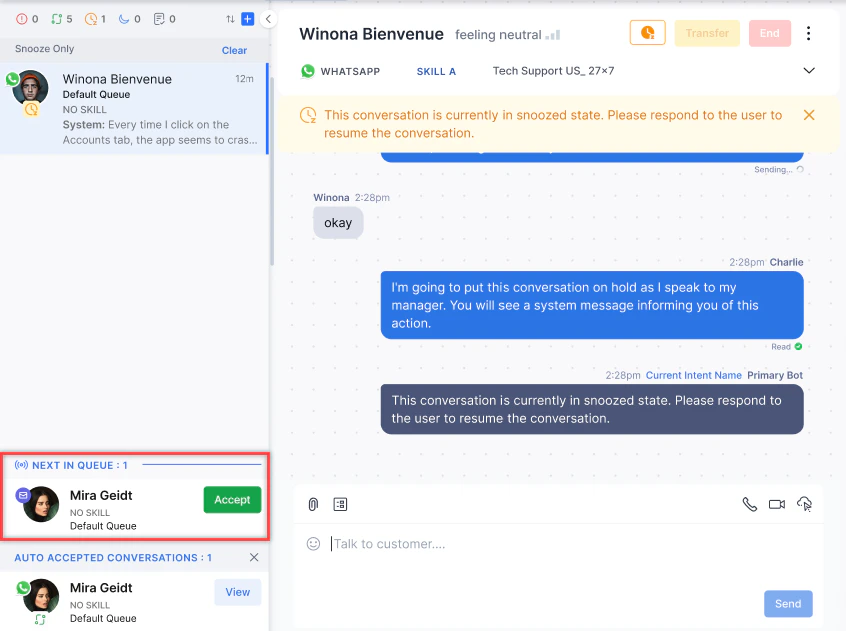
Task: Dismiss the snoozed state banner
Action: point(809,115)
